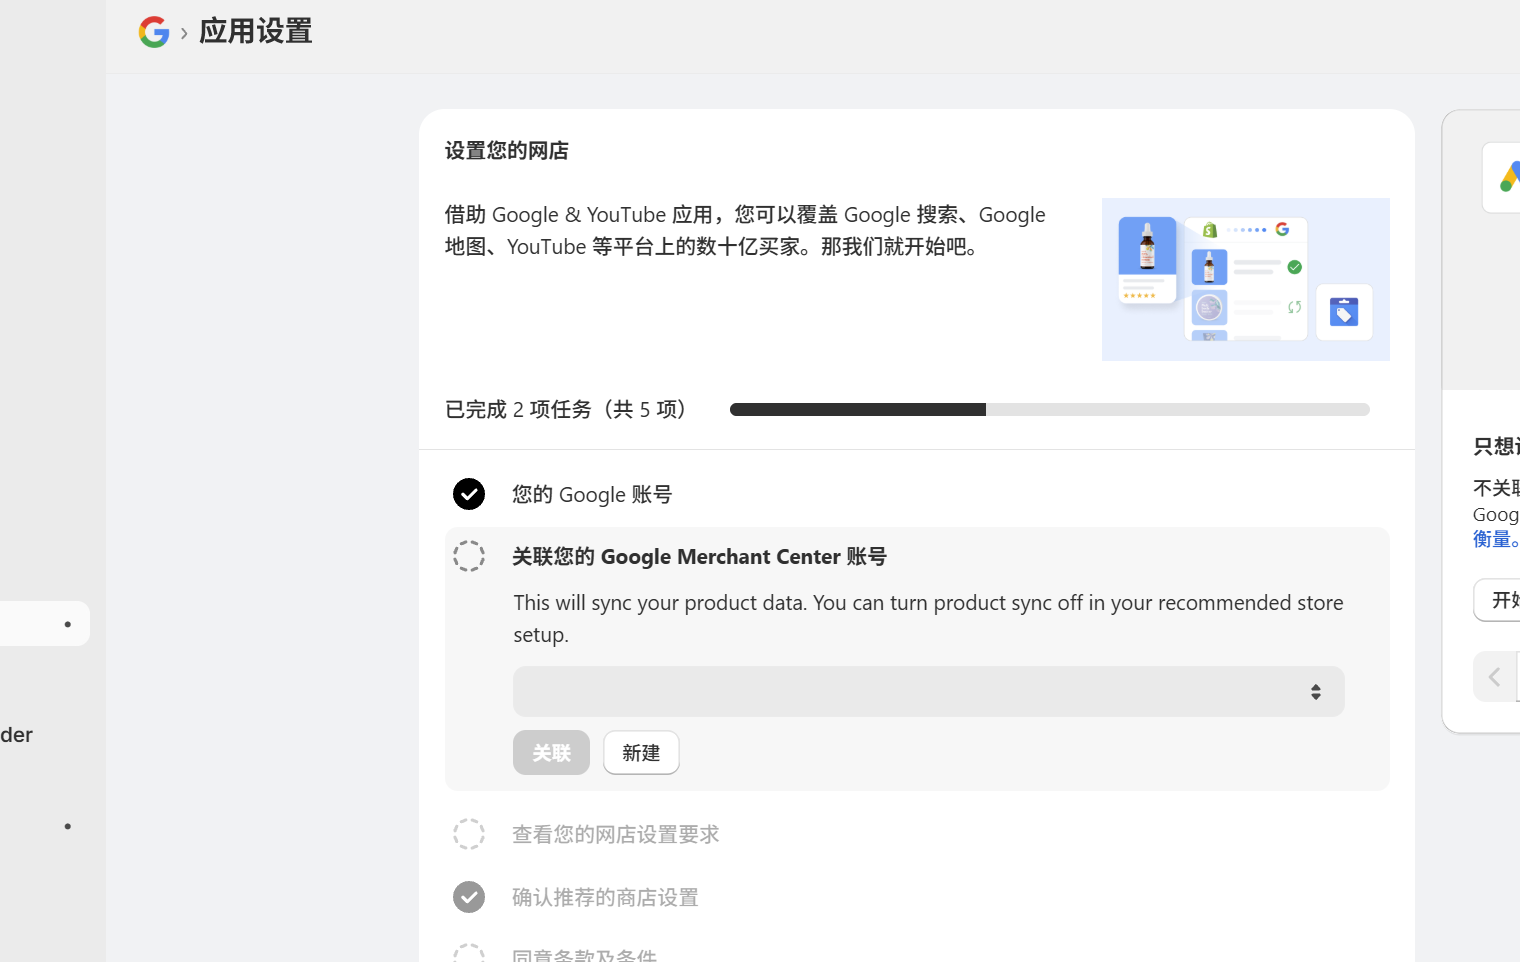Screen dimensions: 1520x962
Task: Expand the 查看您的网店设置要求 step
Action: 616,834
